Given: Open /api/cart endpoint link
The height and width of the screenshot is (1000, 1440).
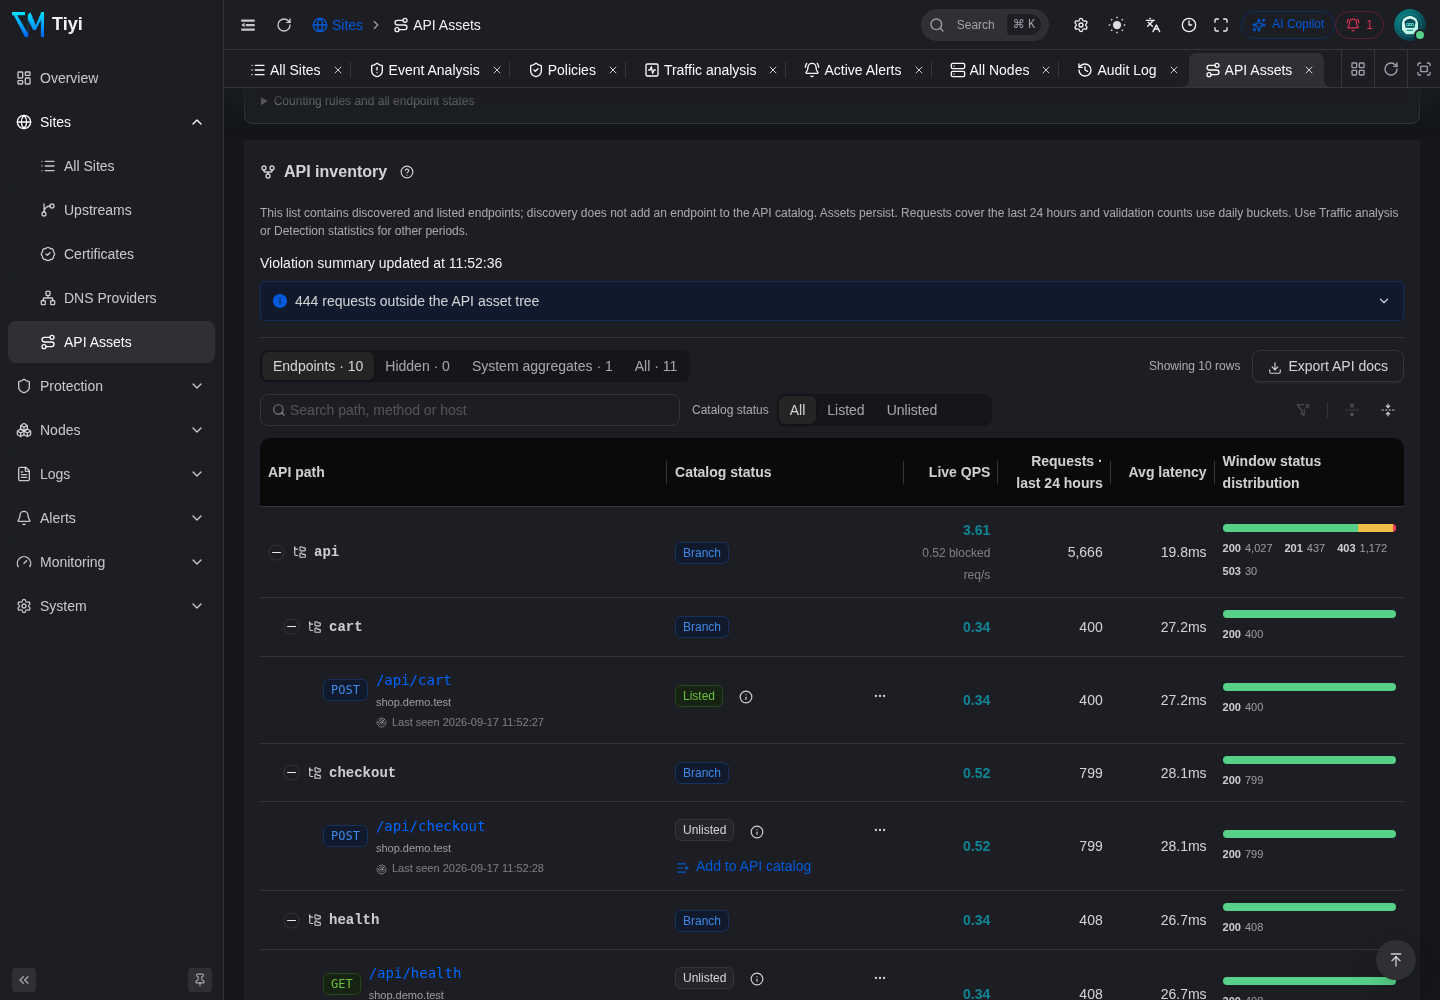Looking at the screenshot, I should 414,680.
